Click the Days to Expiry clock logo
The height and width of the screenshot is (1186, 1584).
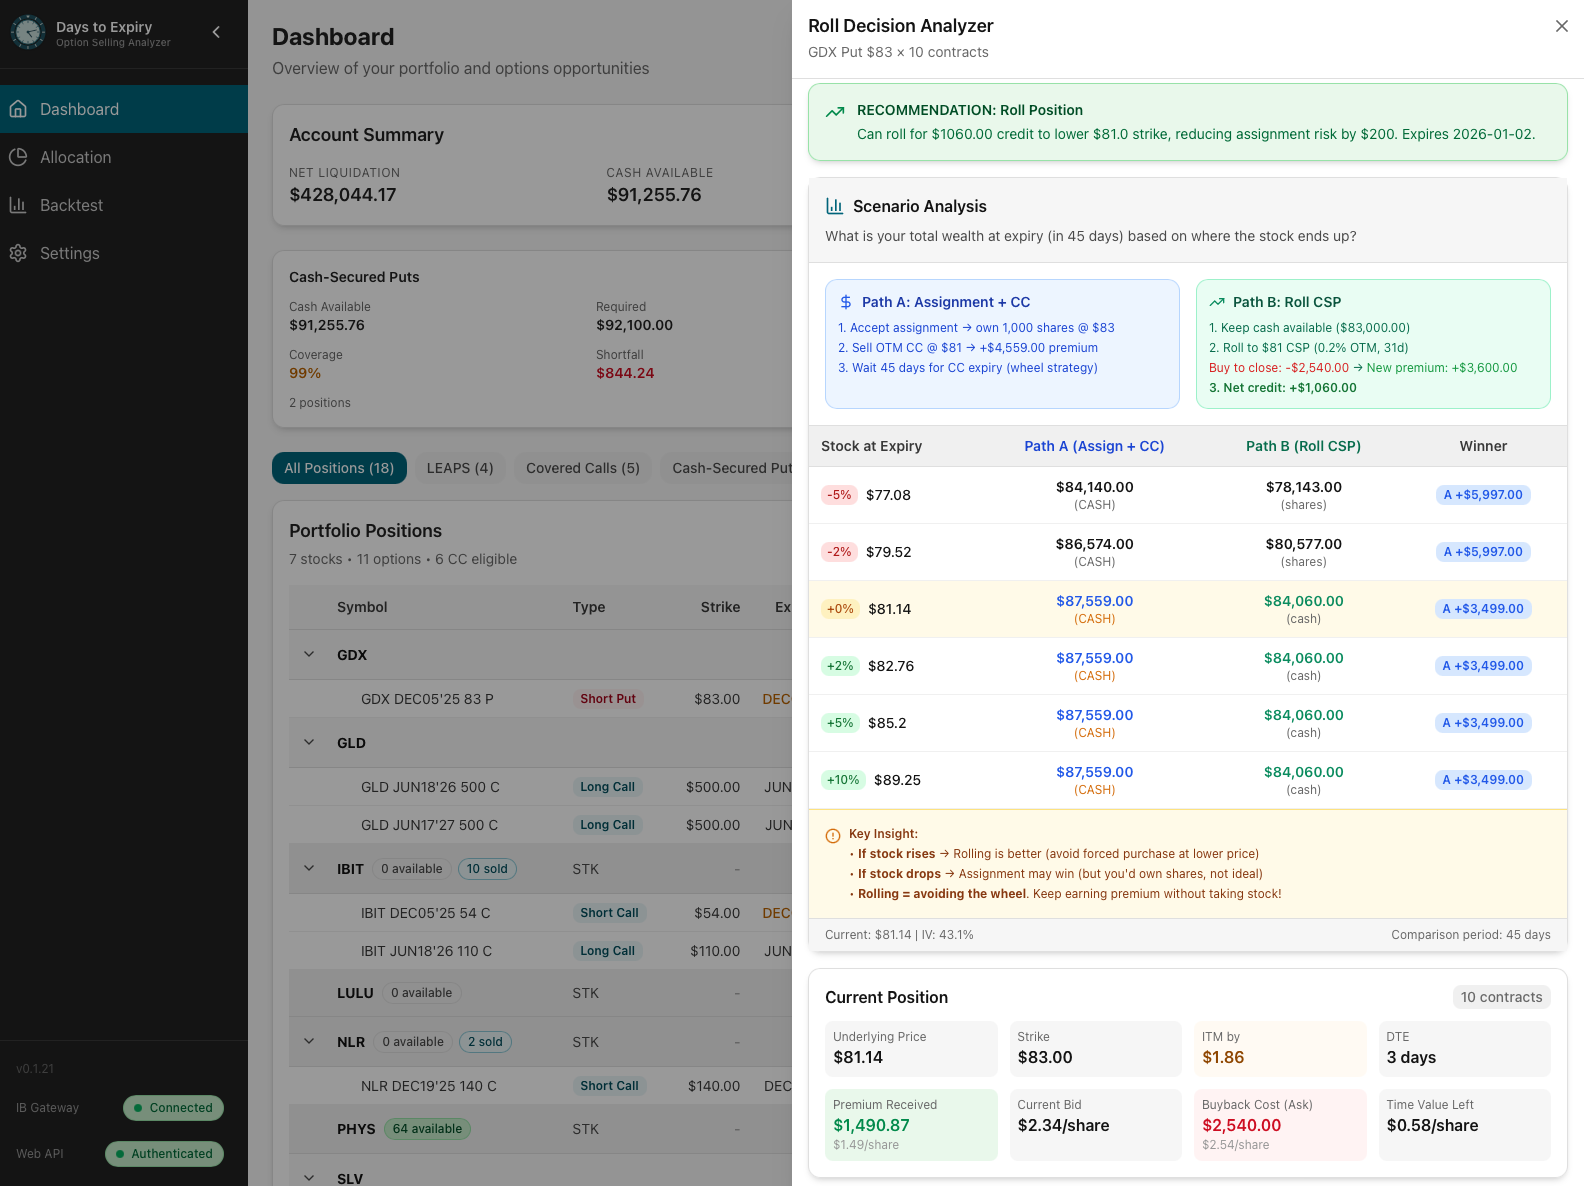tap(28, 32)
